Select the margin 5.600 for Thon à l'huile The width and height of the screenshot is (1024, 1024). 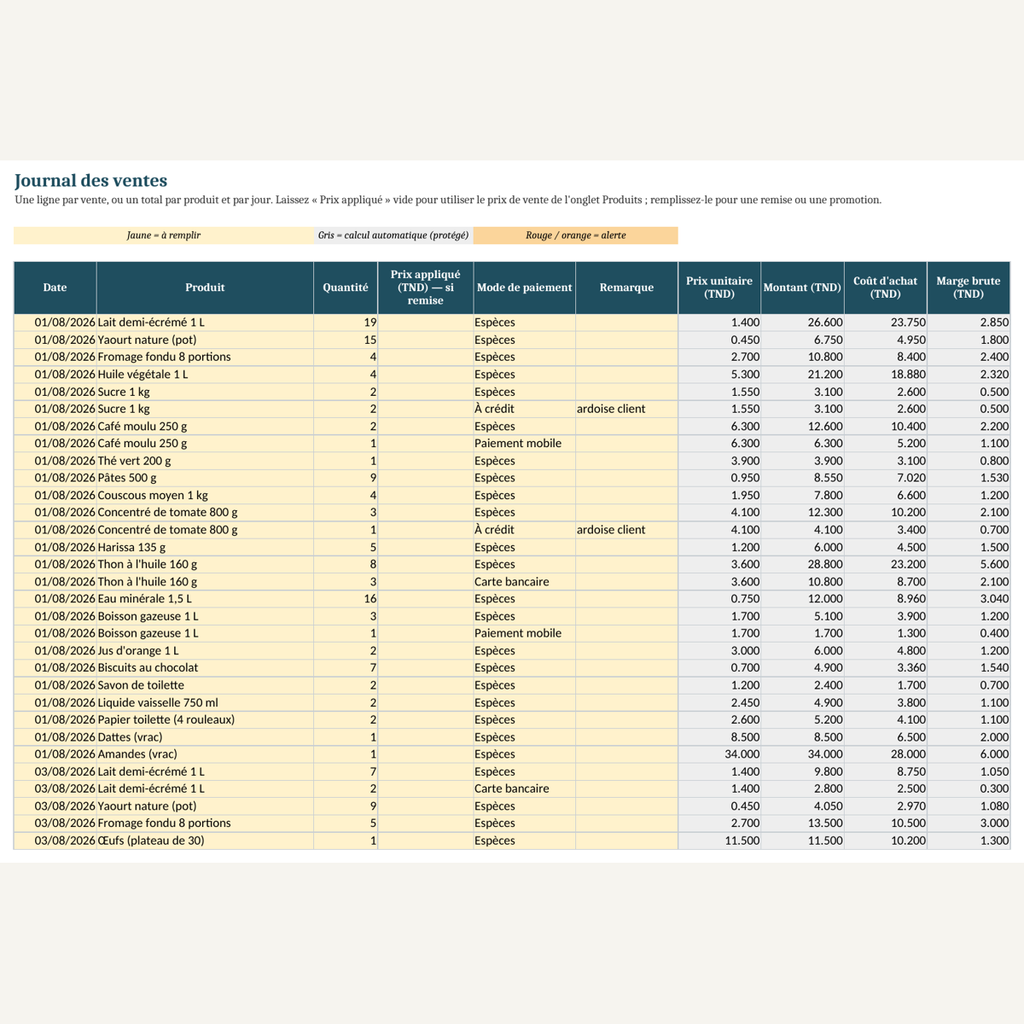968,564
